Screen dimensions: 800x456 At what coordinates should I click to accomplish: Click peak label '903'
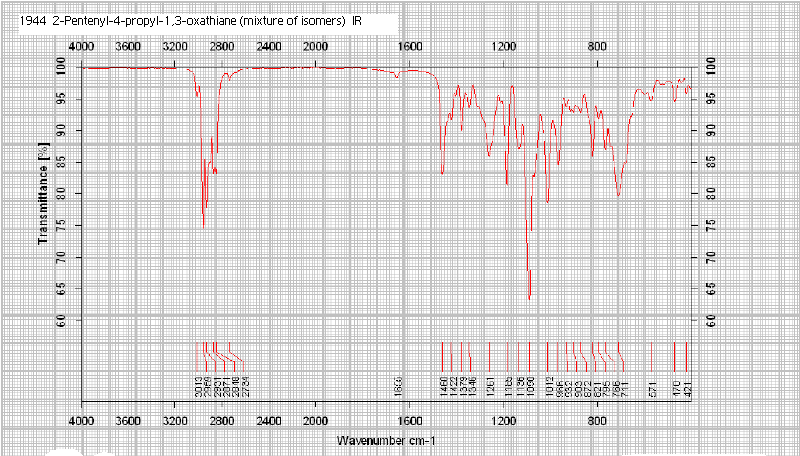(x=577, y=389)
